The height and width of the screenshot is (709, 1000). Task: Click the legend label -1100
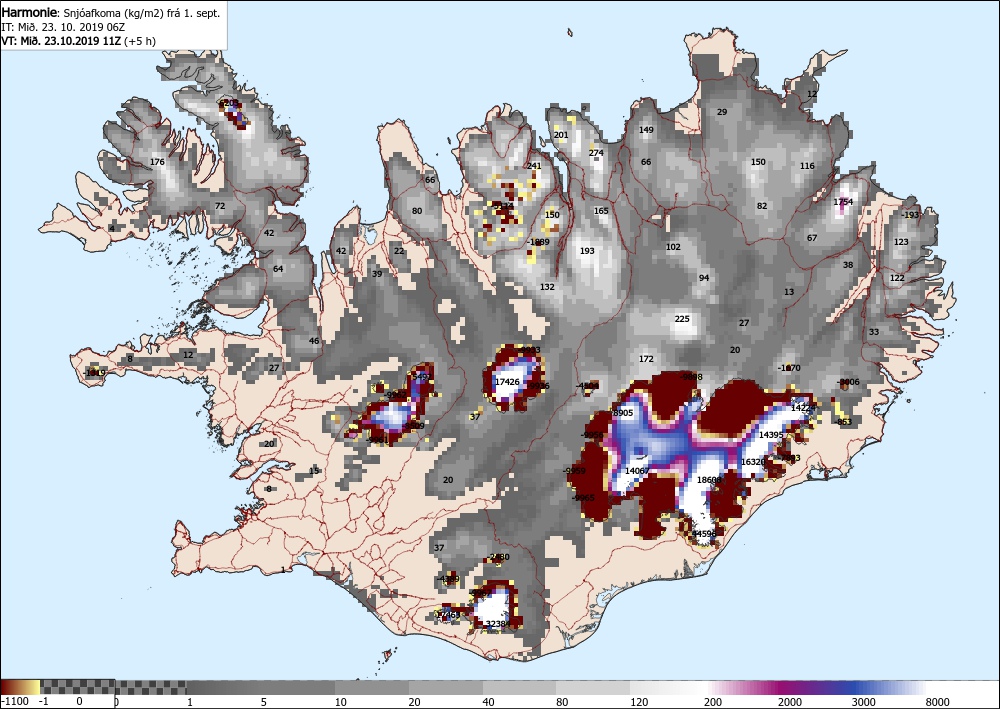pyautogui.click(x=15, y=701)
